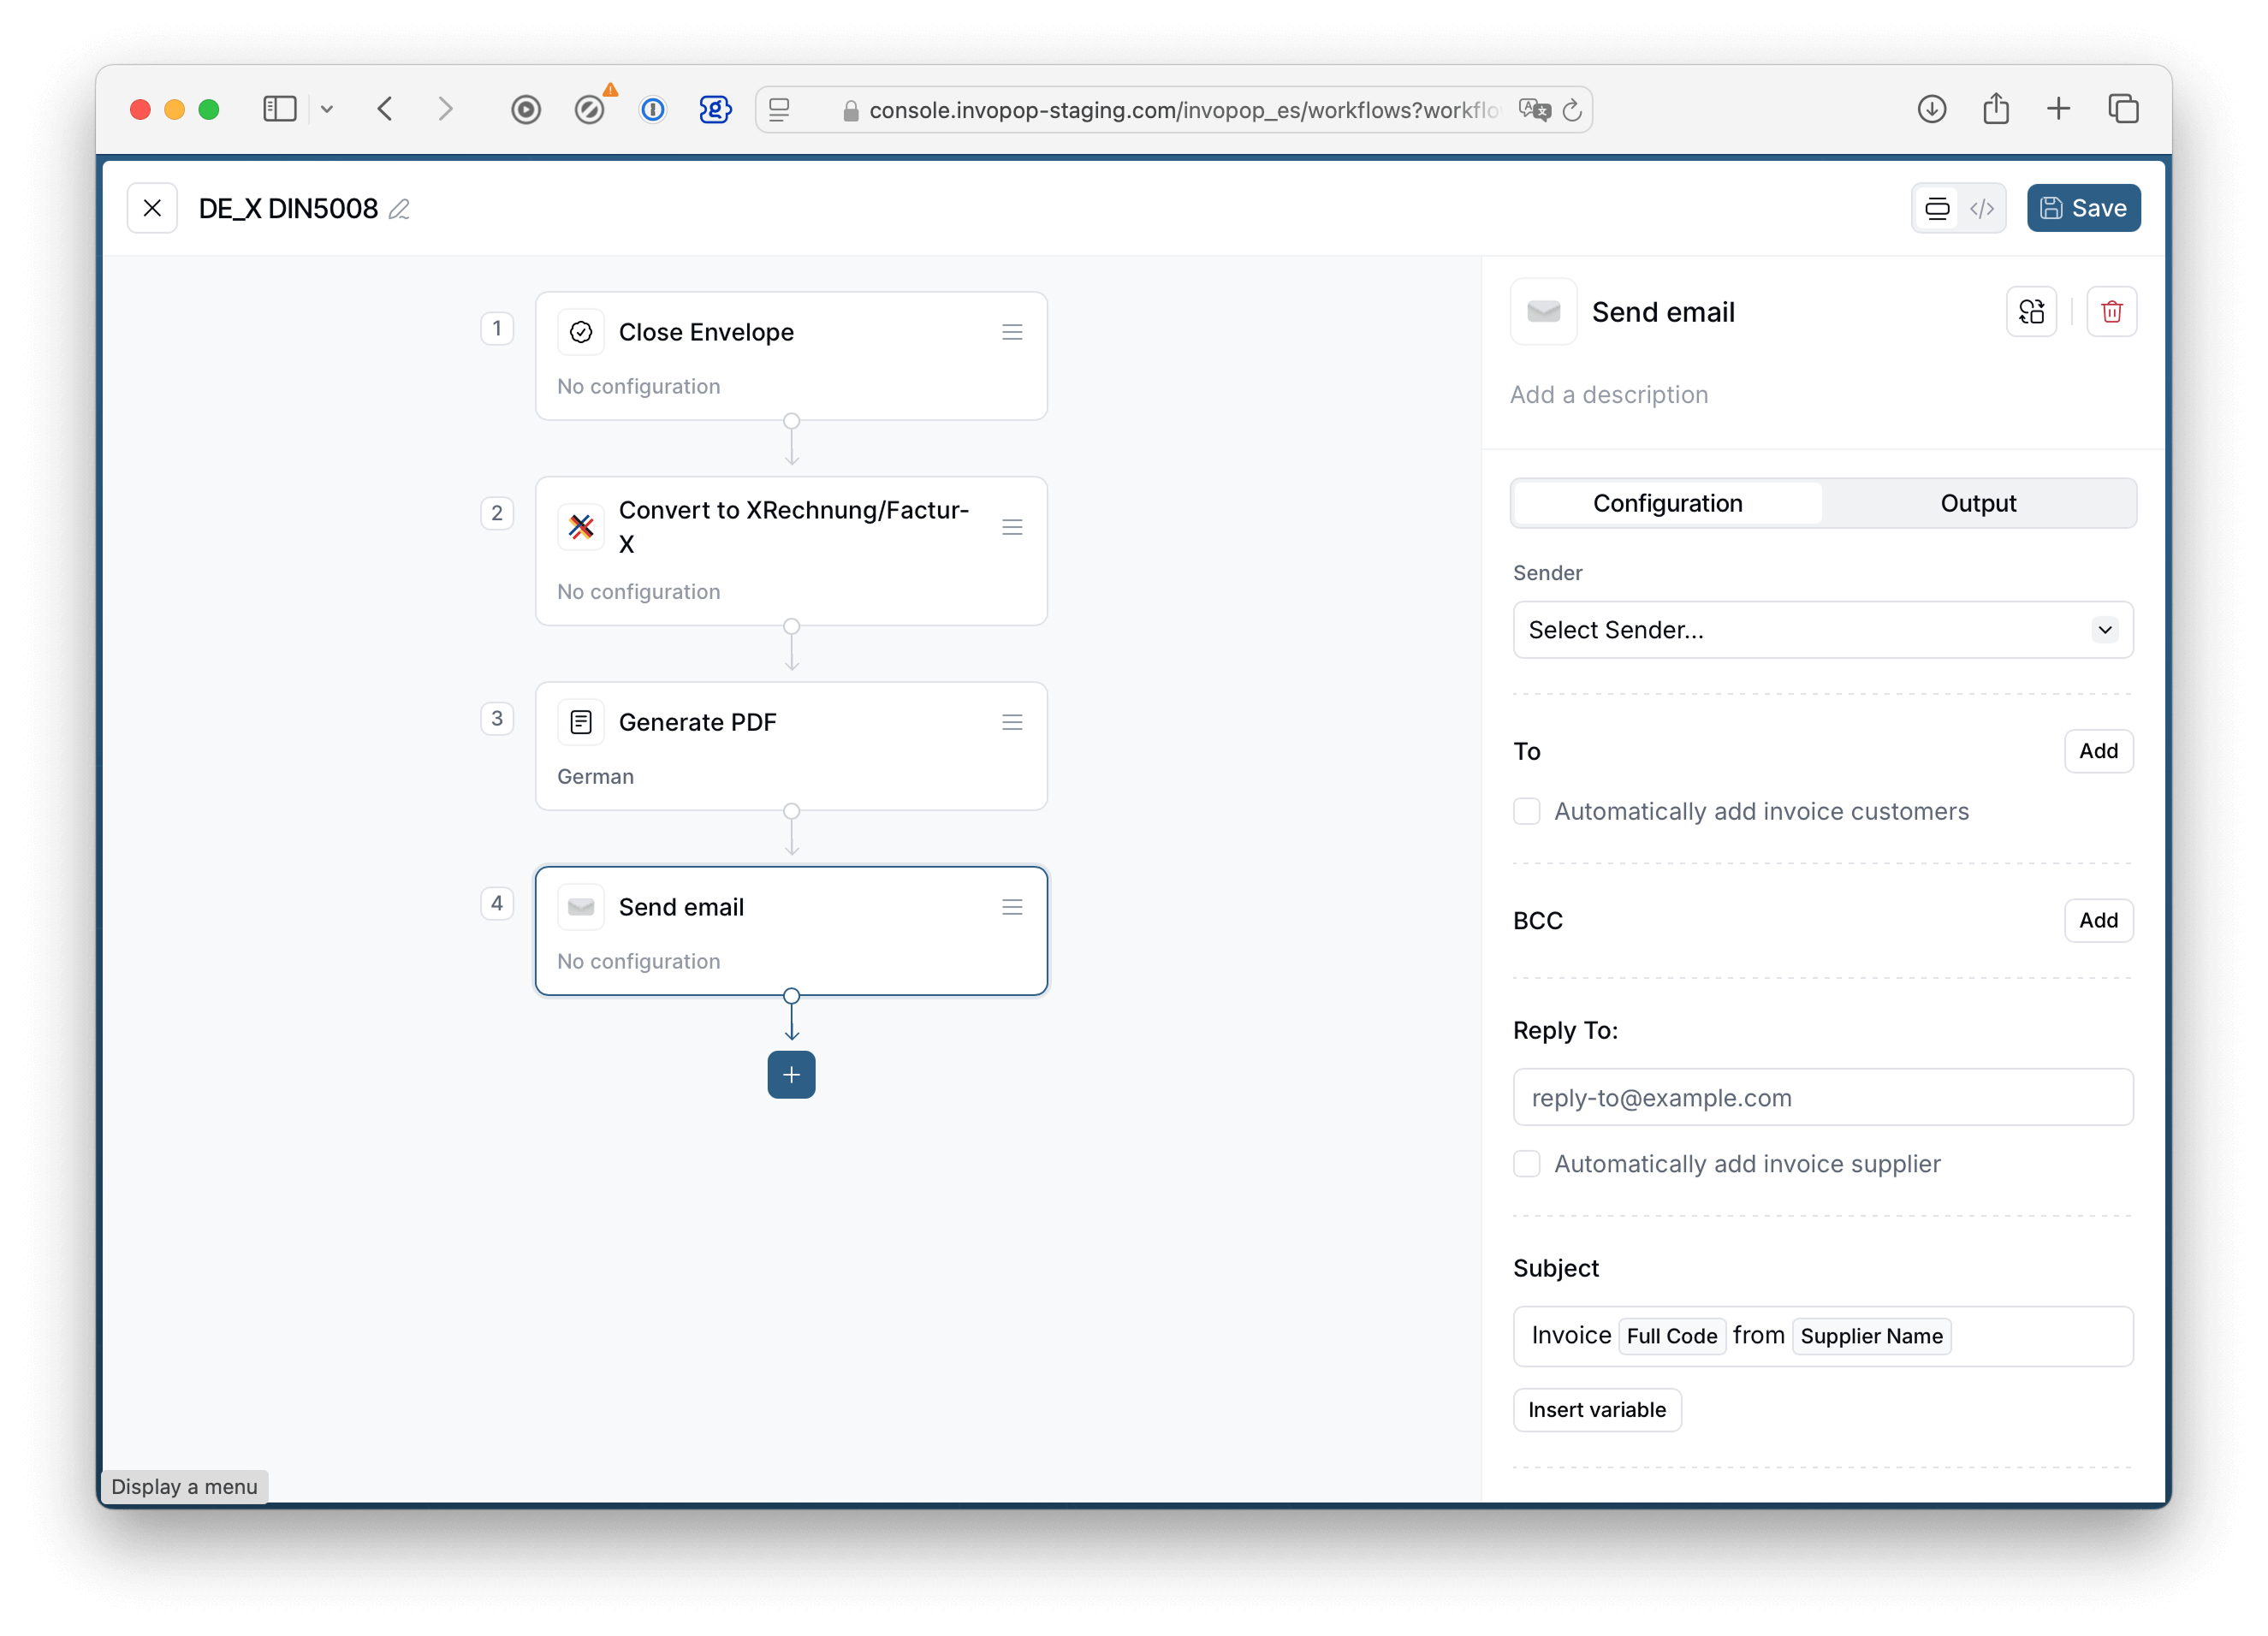The height and width of the screenshot is (1636, 2268).
Task: Show Safari reader view icon
Action: point(779,109)
